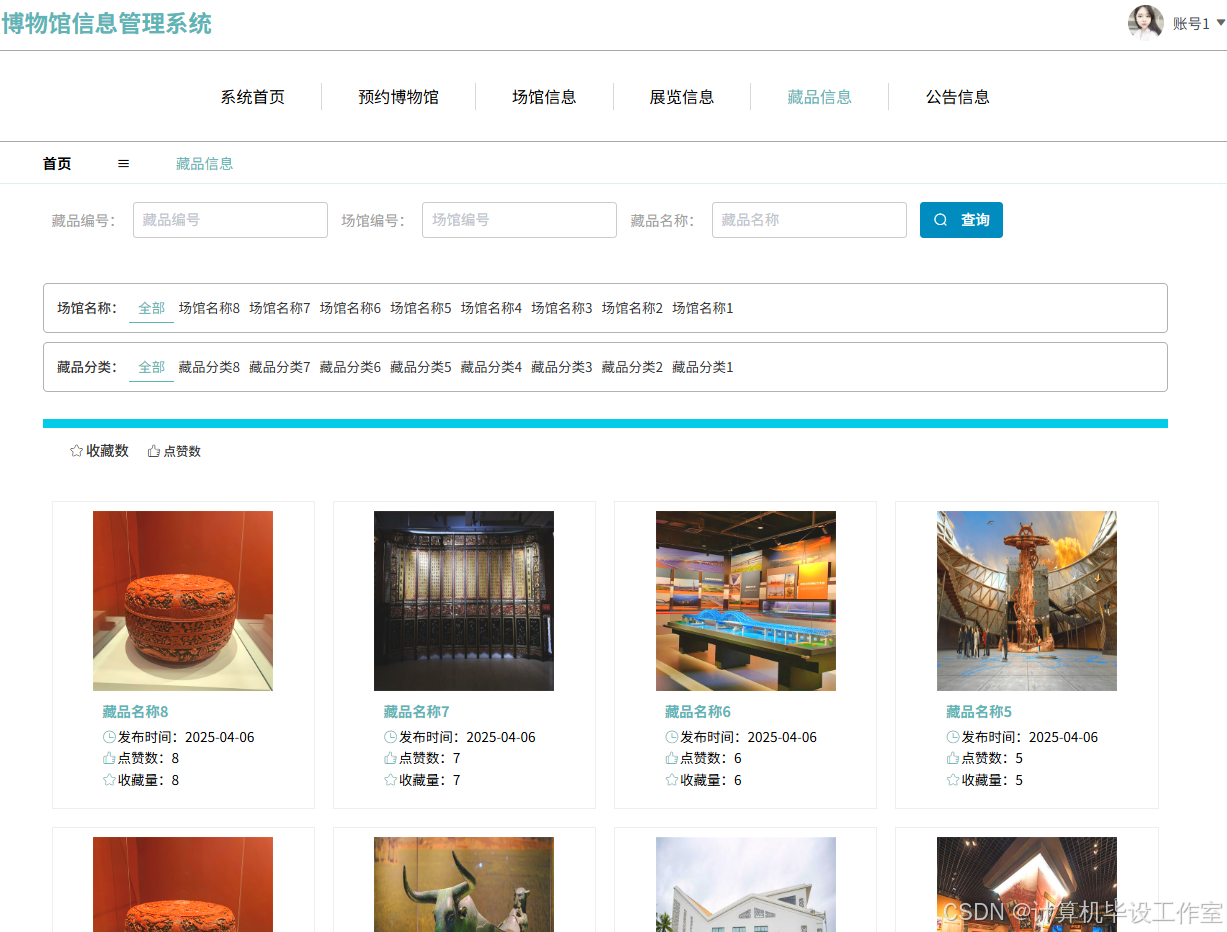Click clock icon on 藏品名称7 card
This screenshot has width=1227, height=932.
click(390, 737)
